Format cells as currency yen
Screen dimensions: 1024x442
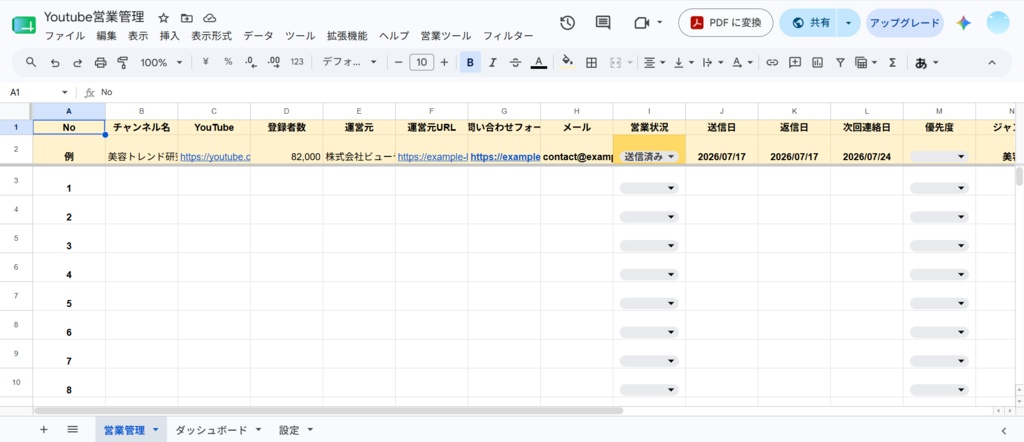coord(206,62)
